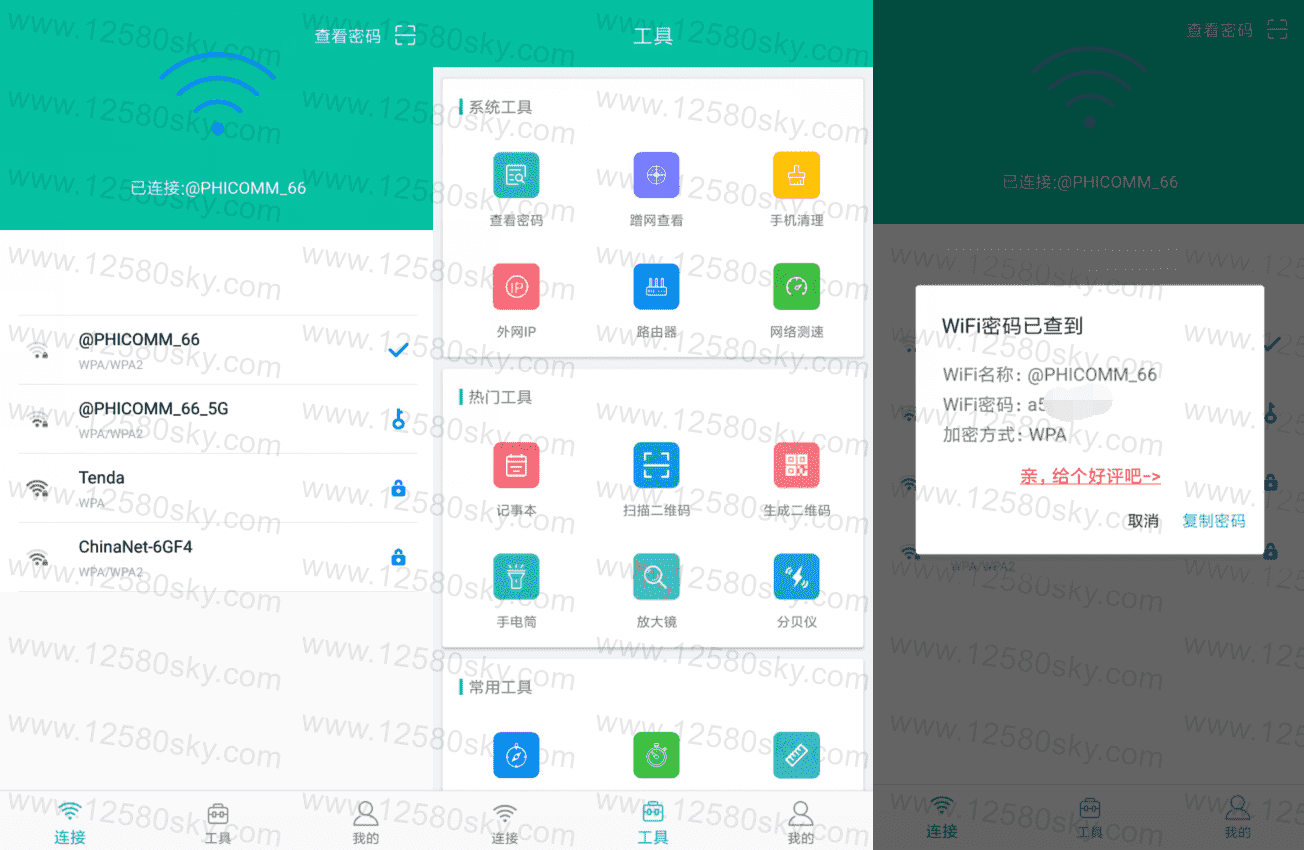
Task: Switch to 我的 tab in left screen
Action: click(366, 822)
